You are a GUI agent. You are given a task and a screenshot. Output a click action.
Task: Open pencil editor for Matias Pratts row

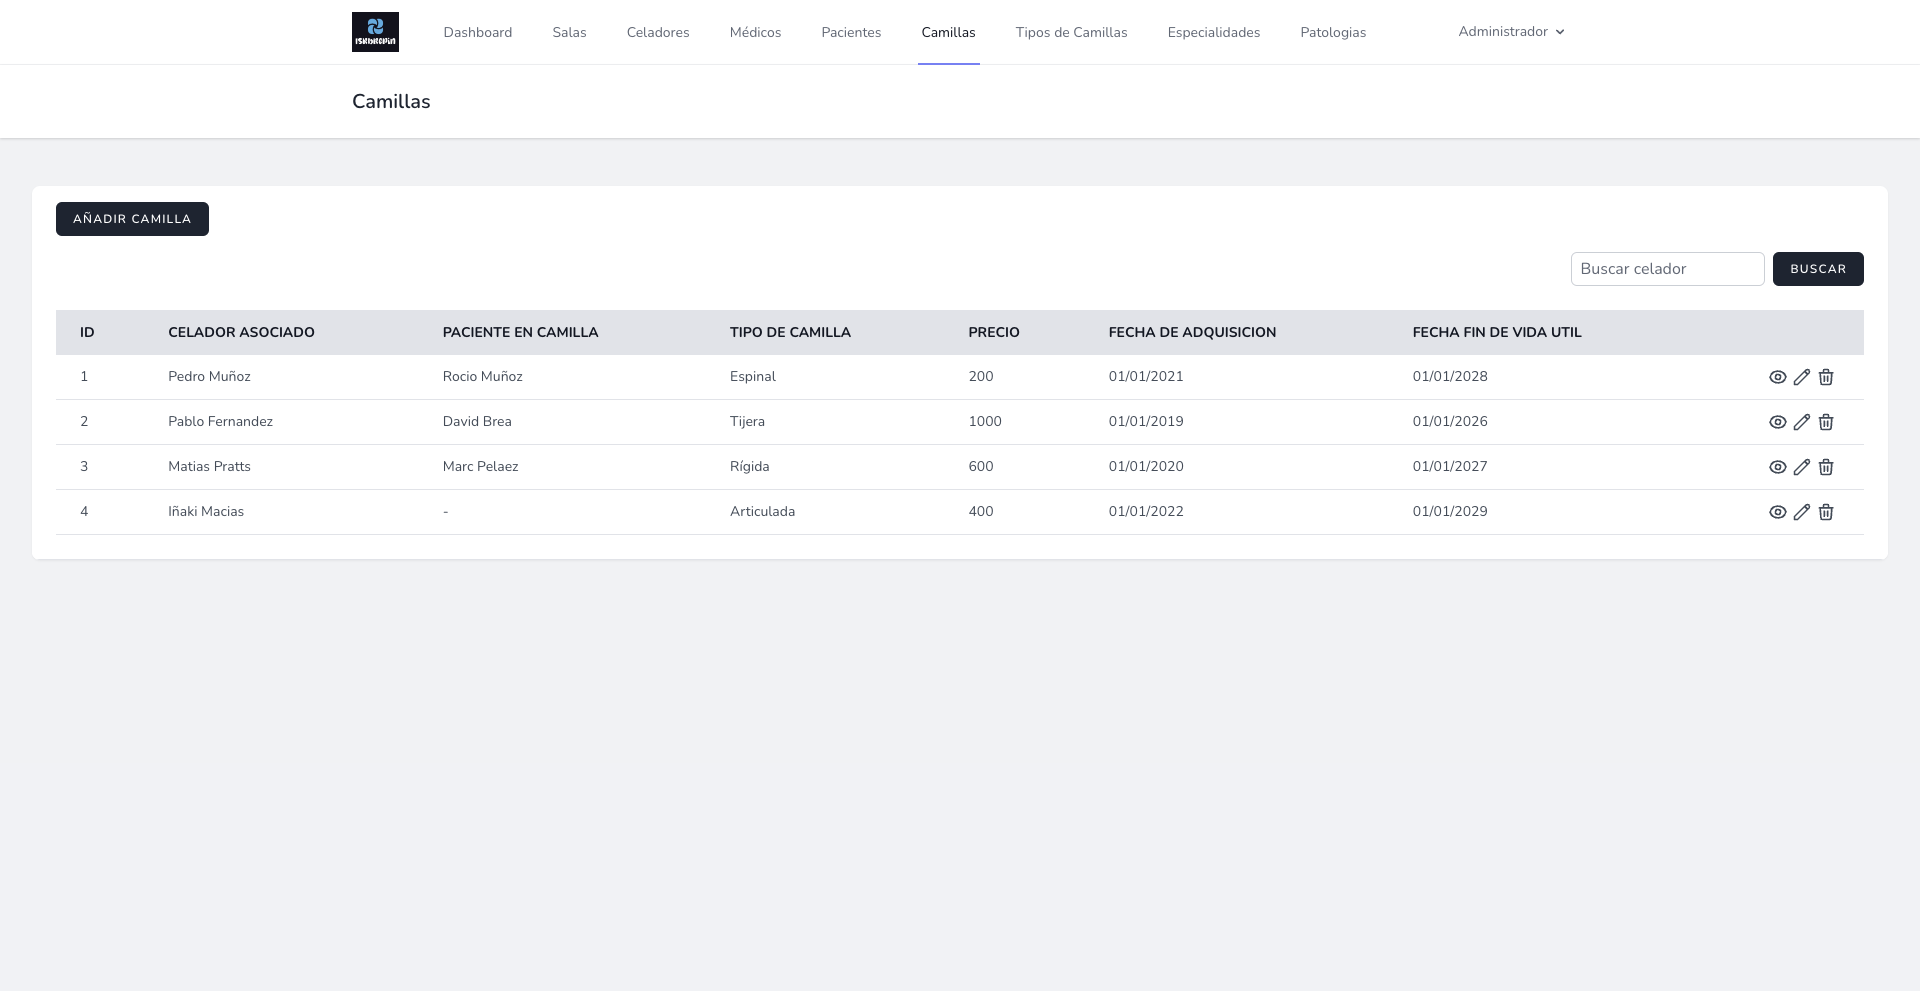click(1801, 467)
